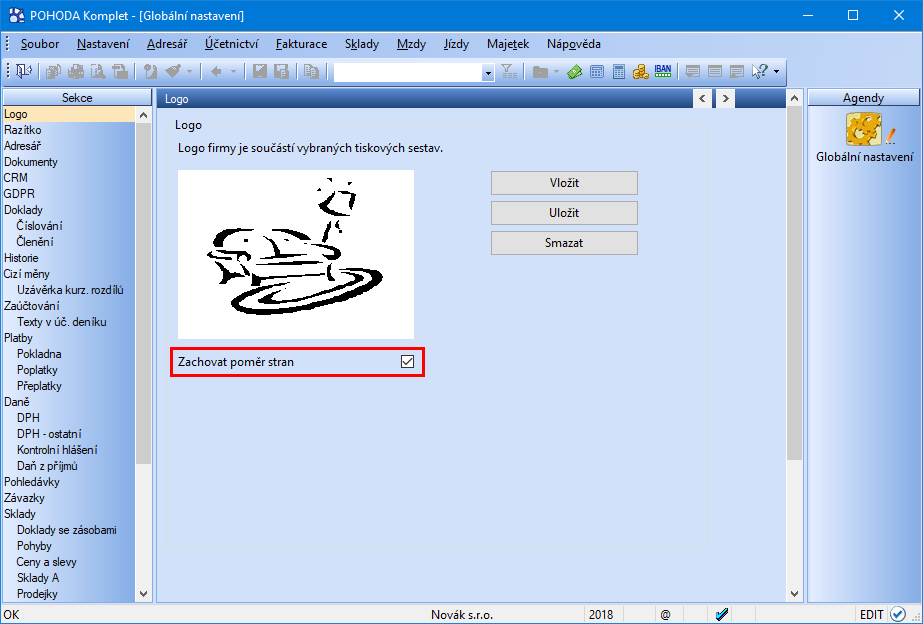The image size is (923, 624).
Task: Open the second calculator toolbar icon
Action: pos(619,72)
